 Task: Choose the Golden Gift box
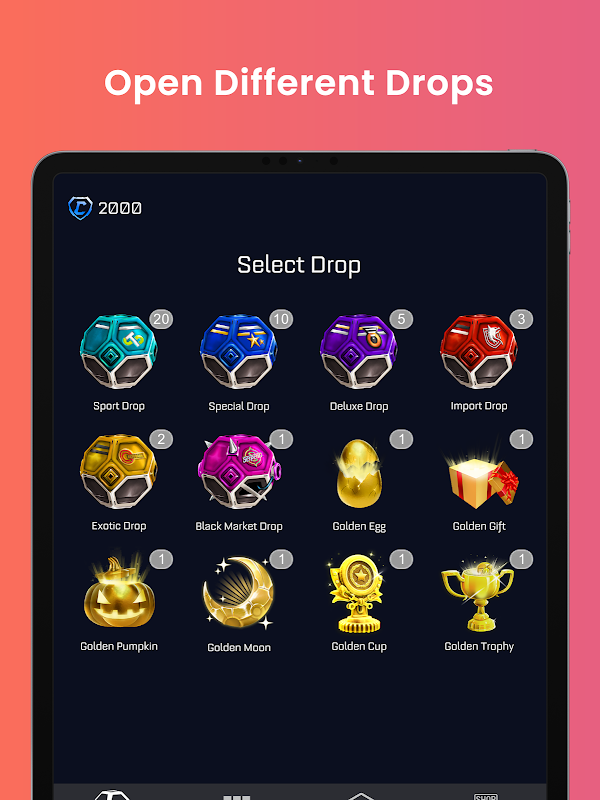482,482
